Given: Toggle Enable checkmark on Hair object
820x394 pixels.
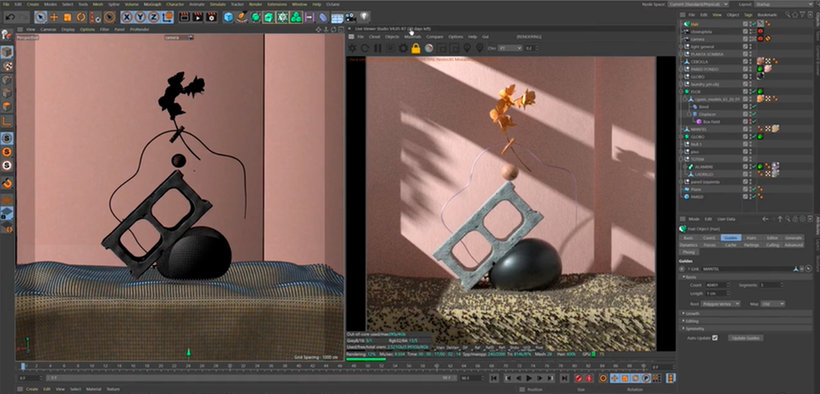Looking at the screenshot, I should coord(754,24).
